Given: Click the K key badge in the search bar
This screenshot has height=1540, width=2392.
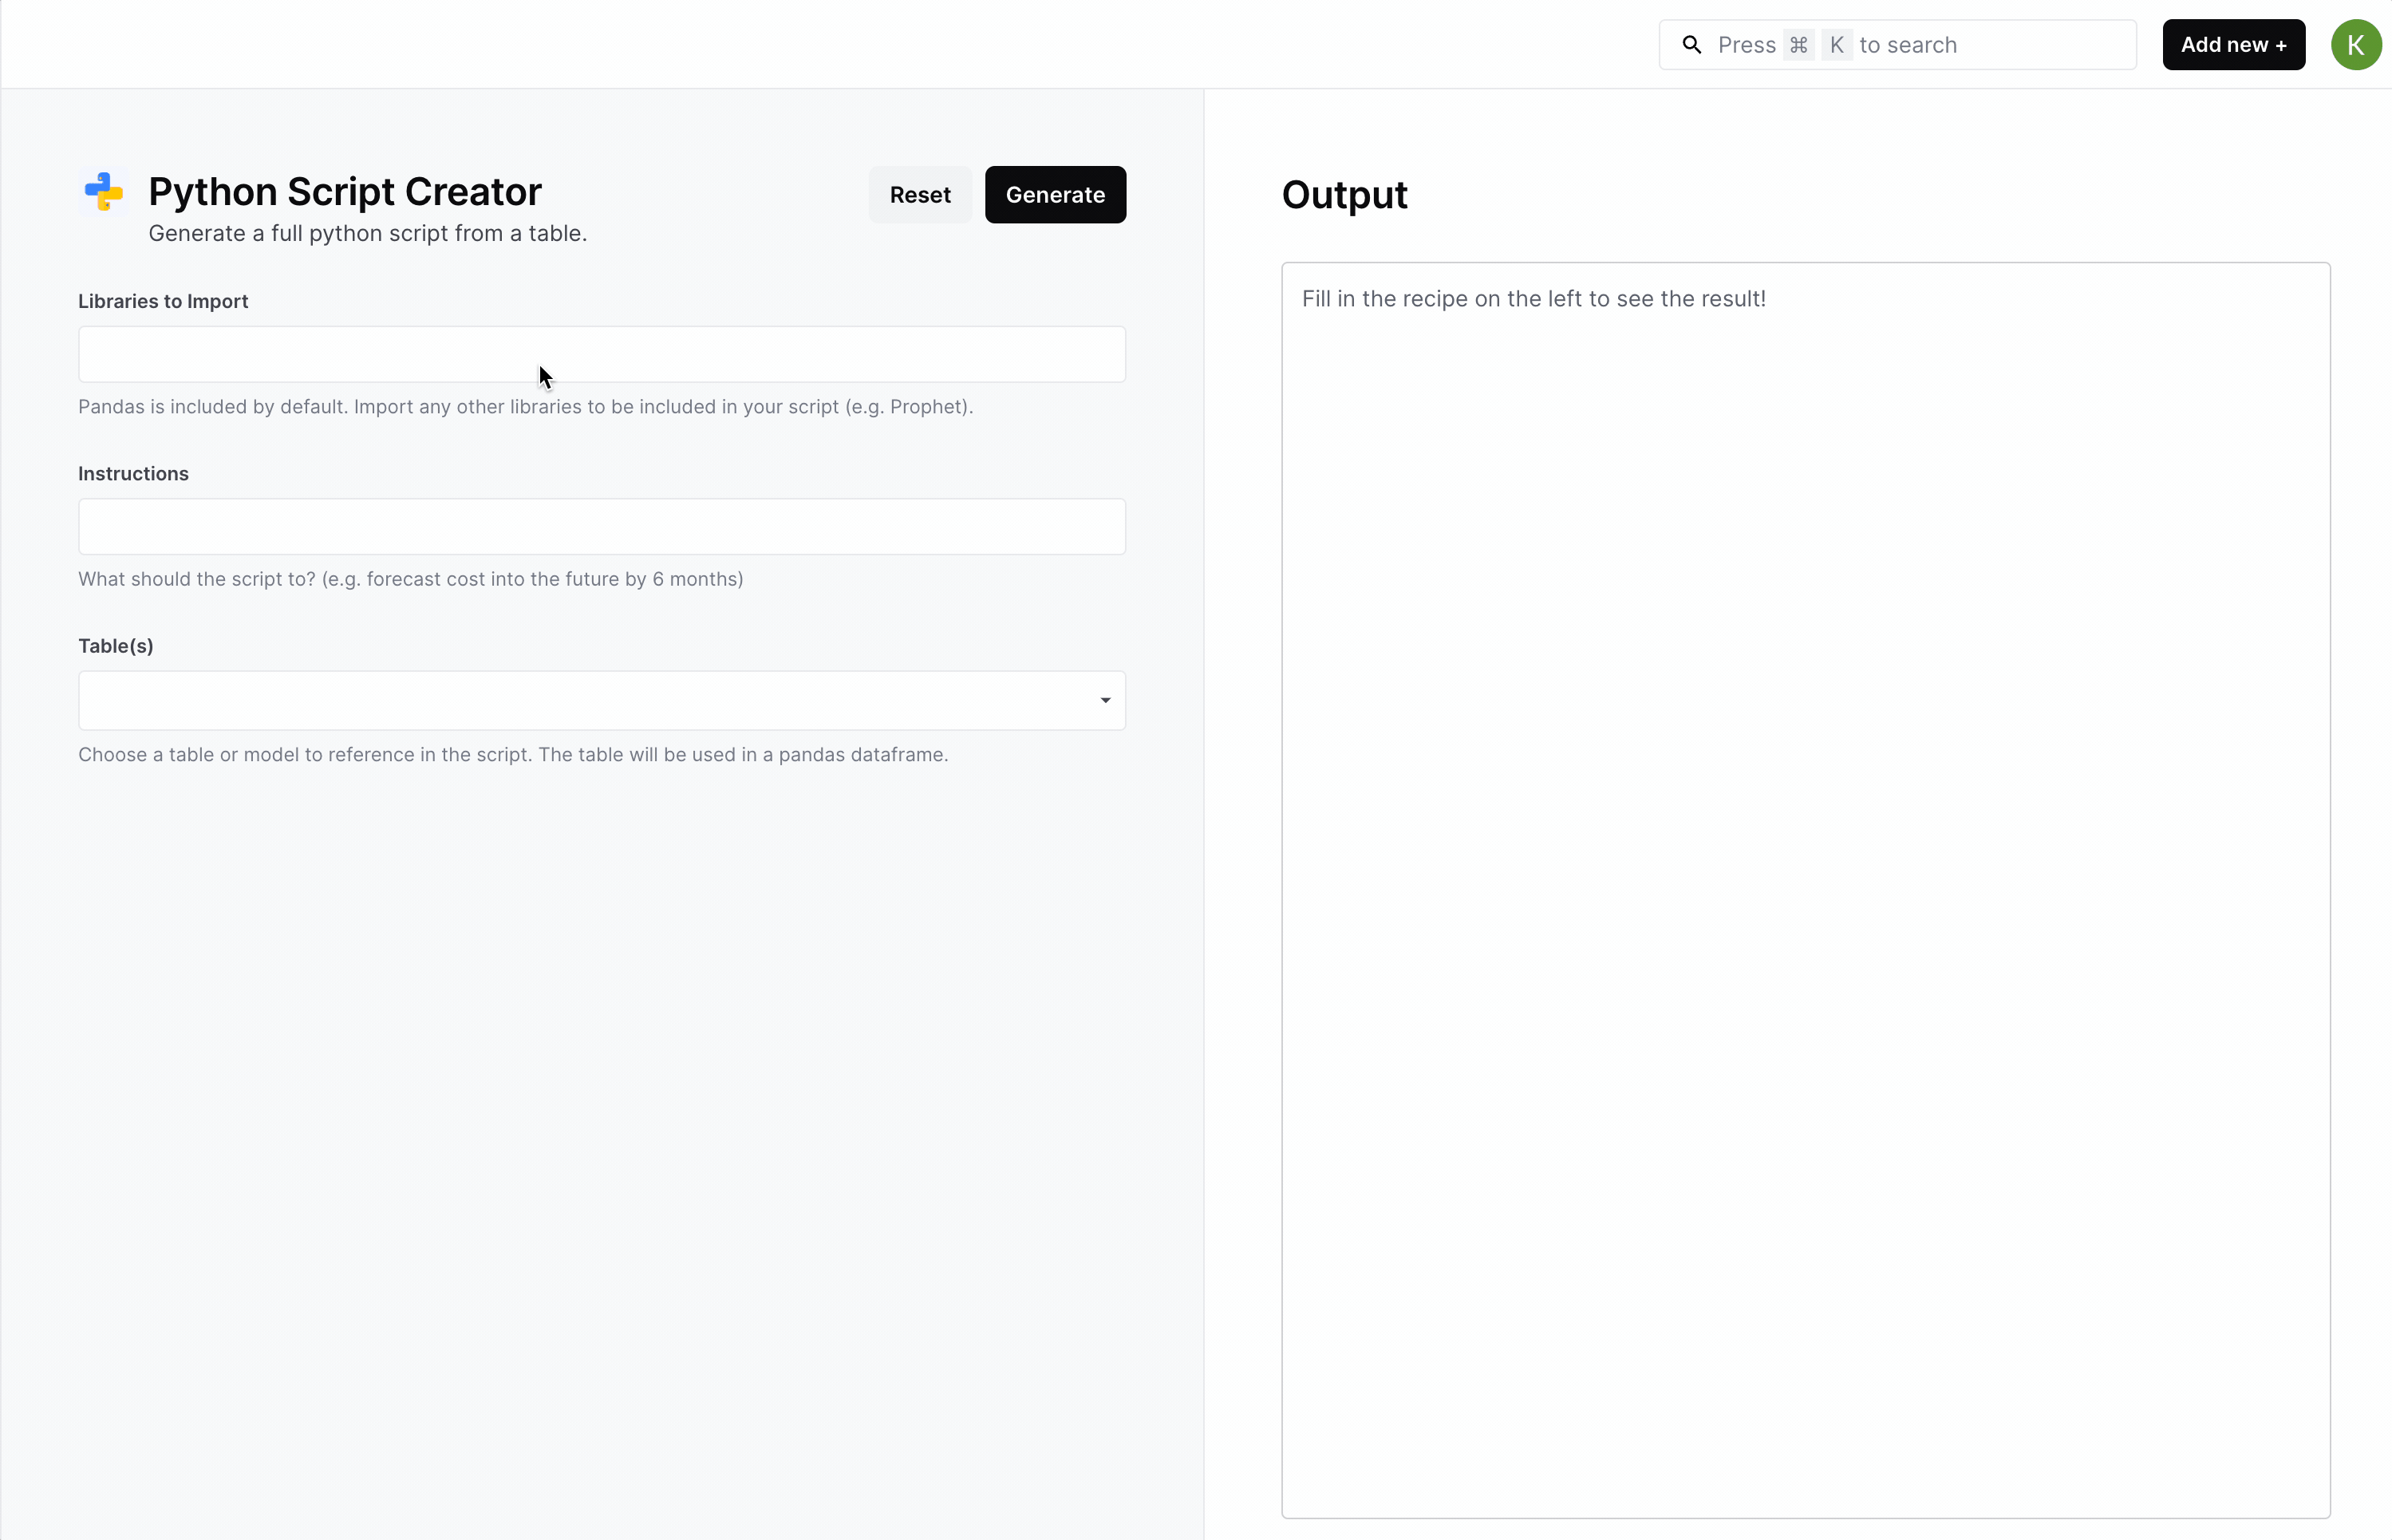Looking at the screenshot, I should point(1837,44).
